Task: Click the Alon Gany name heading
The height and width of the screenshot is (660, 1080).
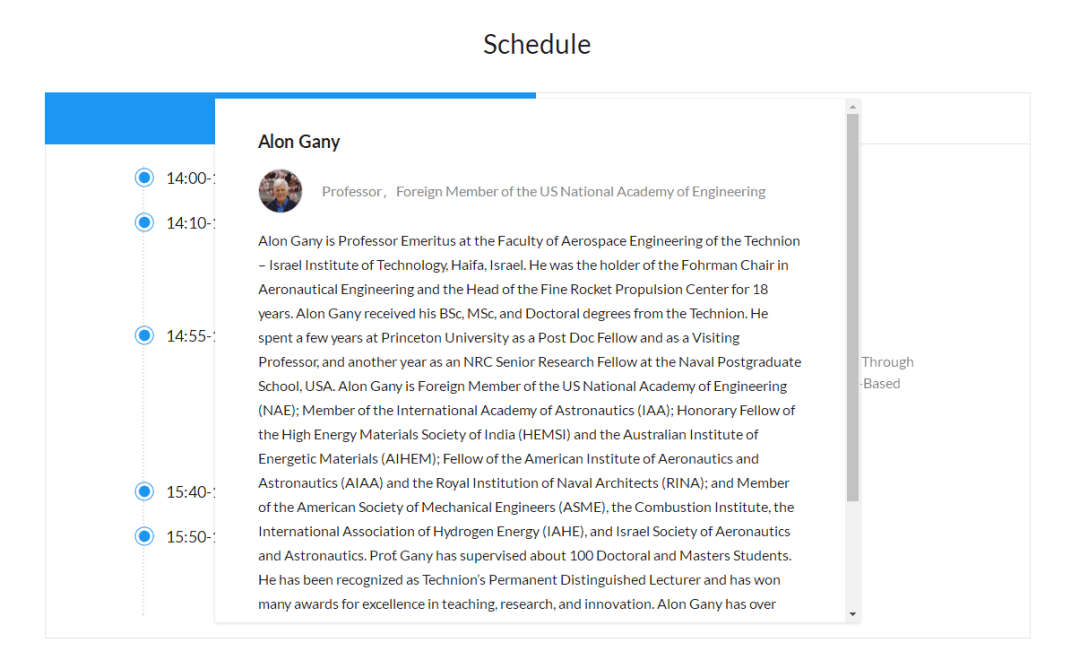Action: [x=299, y=141]
